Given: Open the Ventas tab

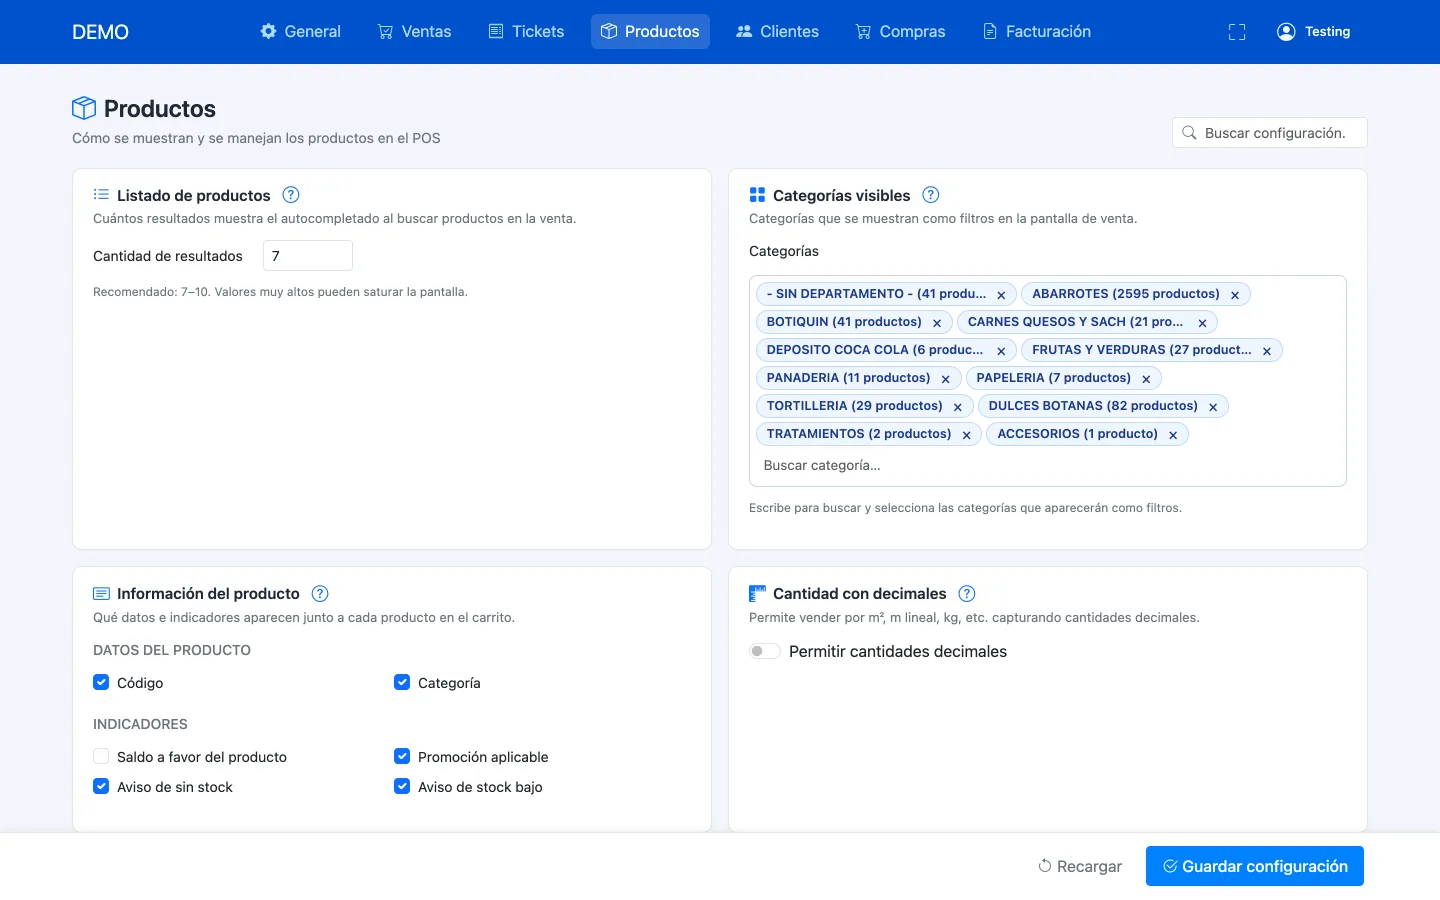Looking at the screenshot, I should click(x=414, y=32).
